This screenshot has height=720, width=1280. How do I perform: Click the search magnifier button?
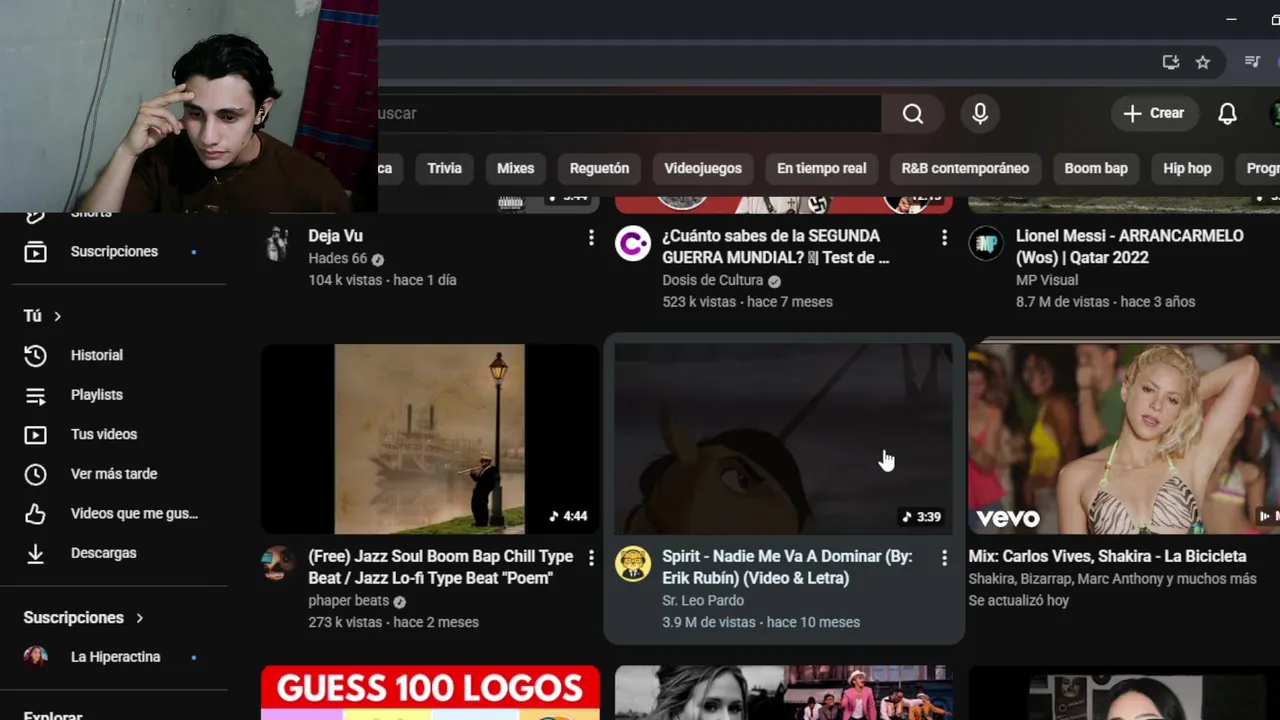tap(913, 114)
